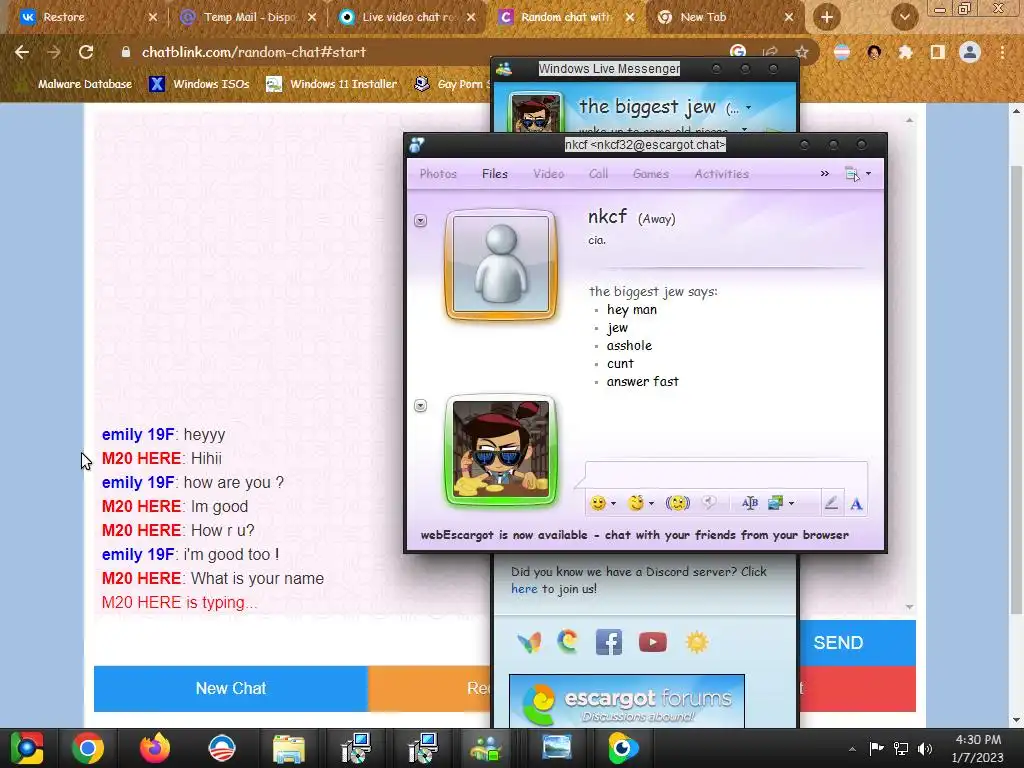Click your own avatar picture in chat
Screen dimensions: 1024x768
tap(501, 451)
